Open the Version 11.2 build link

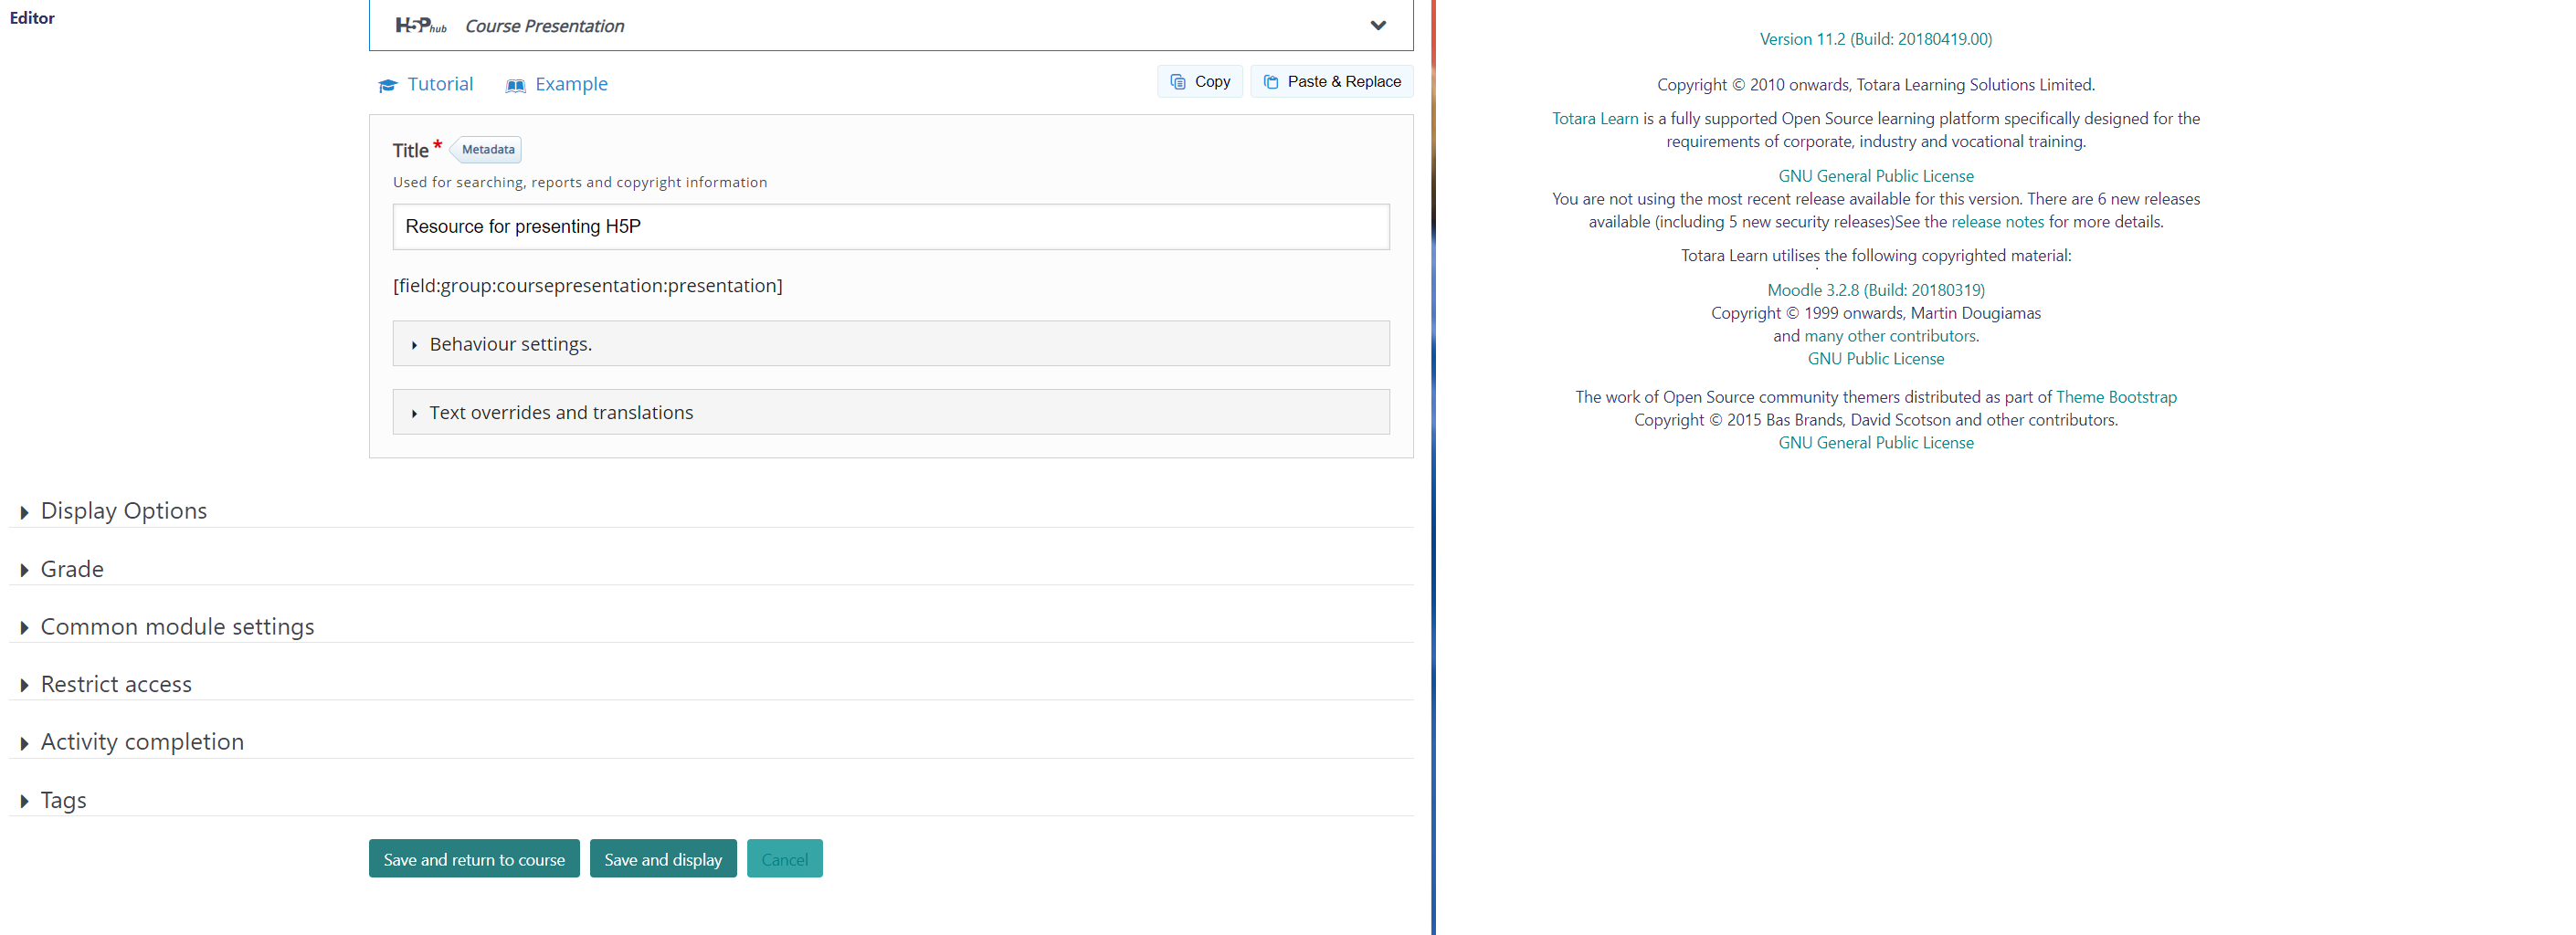(1875, 39)
